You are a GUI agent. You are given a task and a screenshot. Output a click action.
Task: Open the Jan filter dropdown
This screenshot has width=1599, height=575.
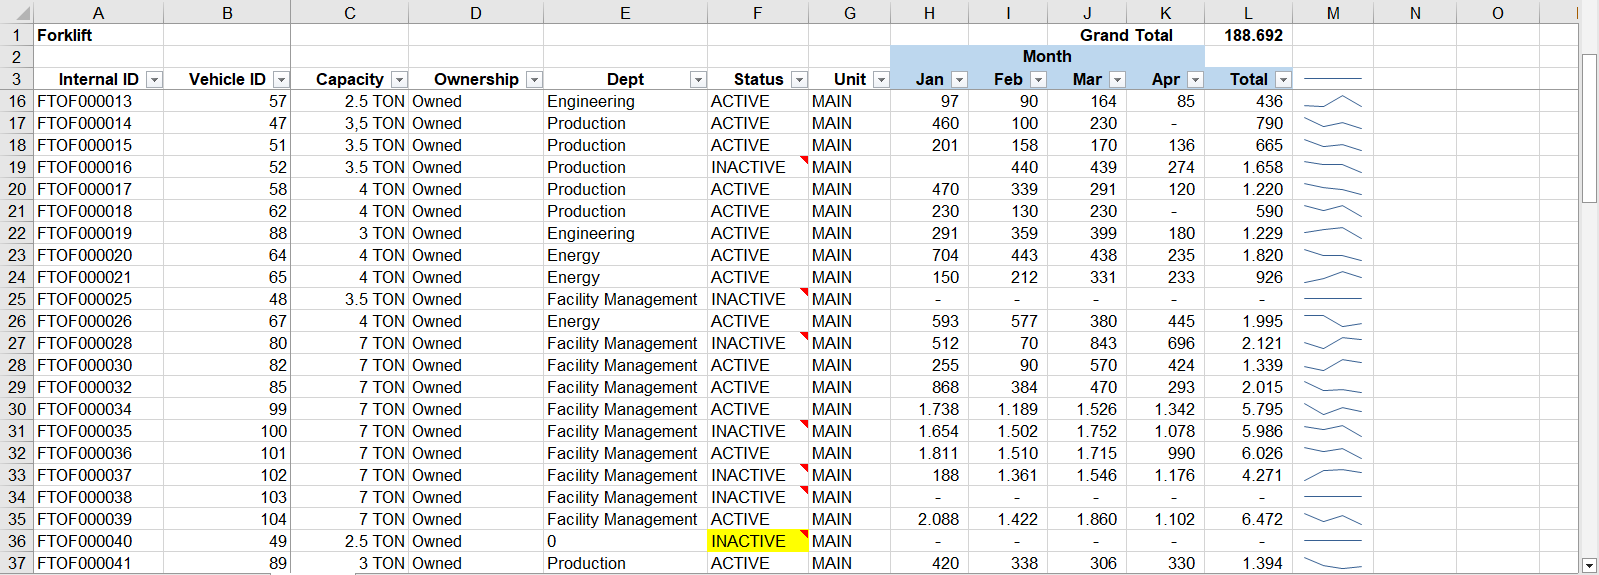pos(959,80)
